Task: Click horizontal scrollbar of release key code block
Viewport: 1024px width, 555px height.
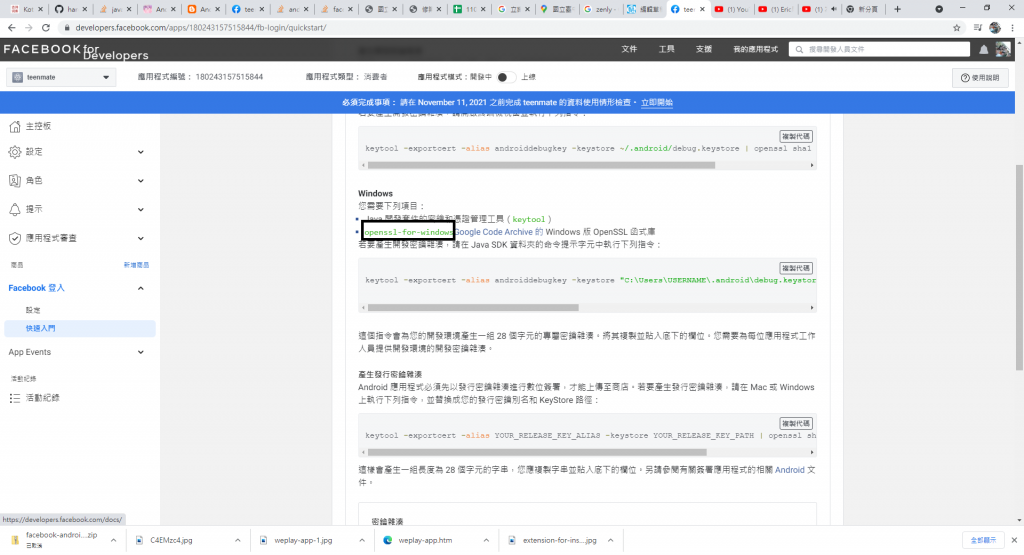Action: (537, 452)
